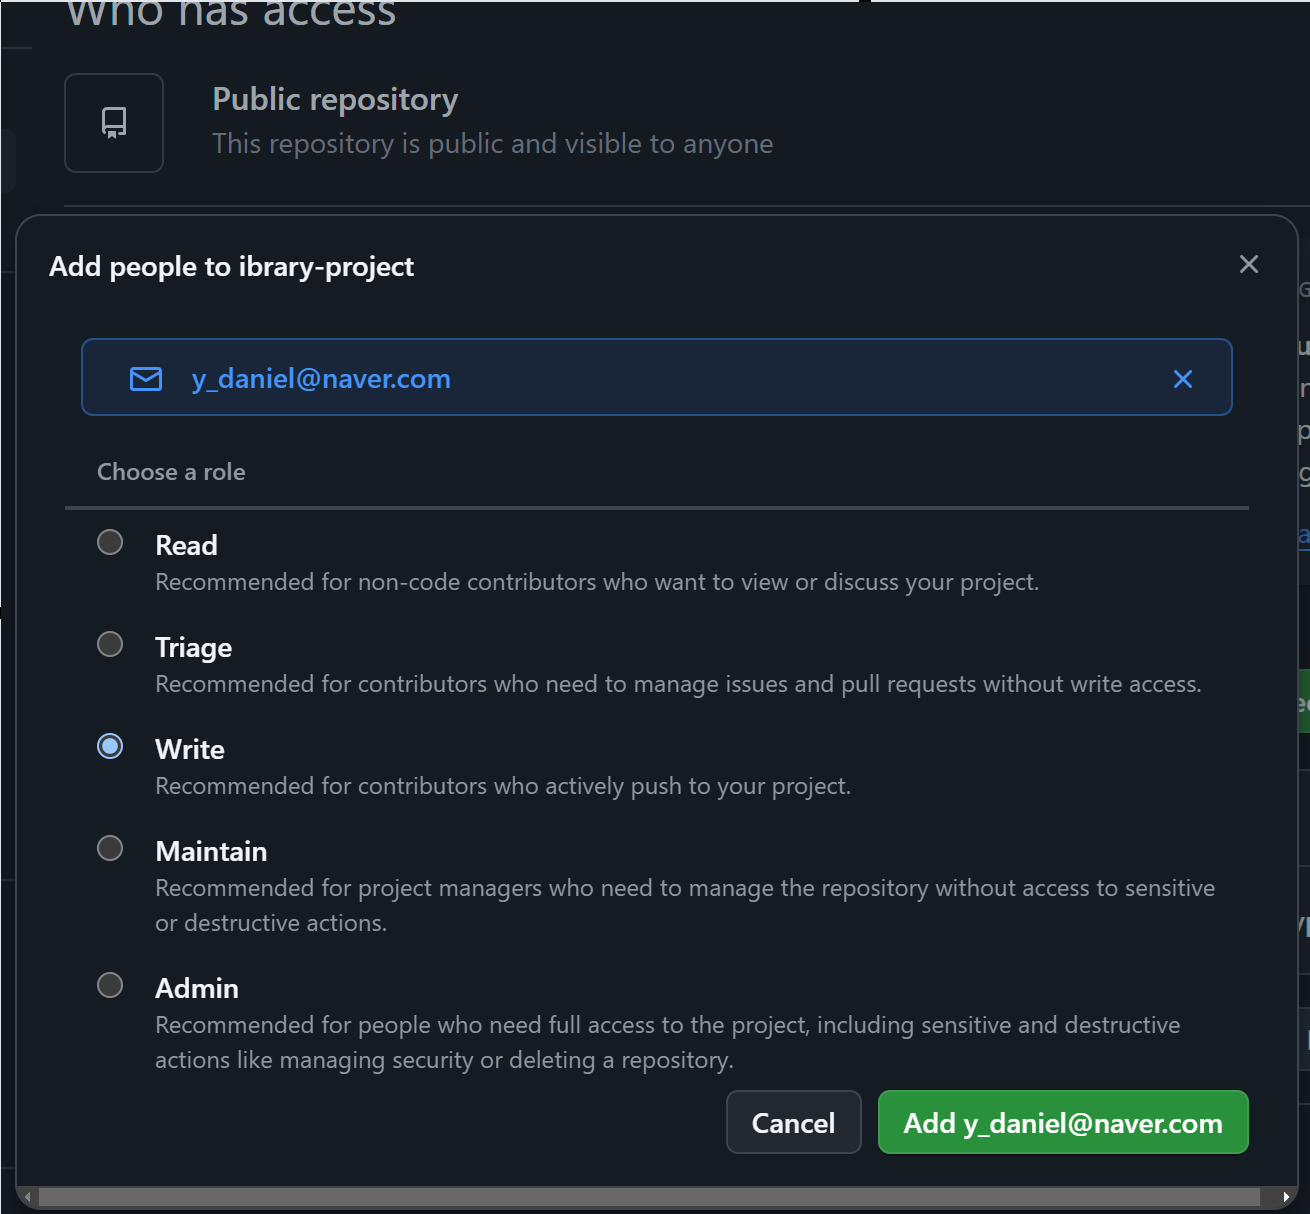Screen dimensions: 1310x1214
Task: Remove y_daniel@naver.com from selection
Action: coord(1183,379)
